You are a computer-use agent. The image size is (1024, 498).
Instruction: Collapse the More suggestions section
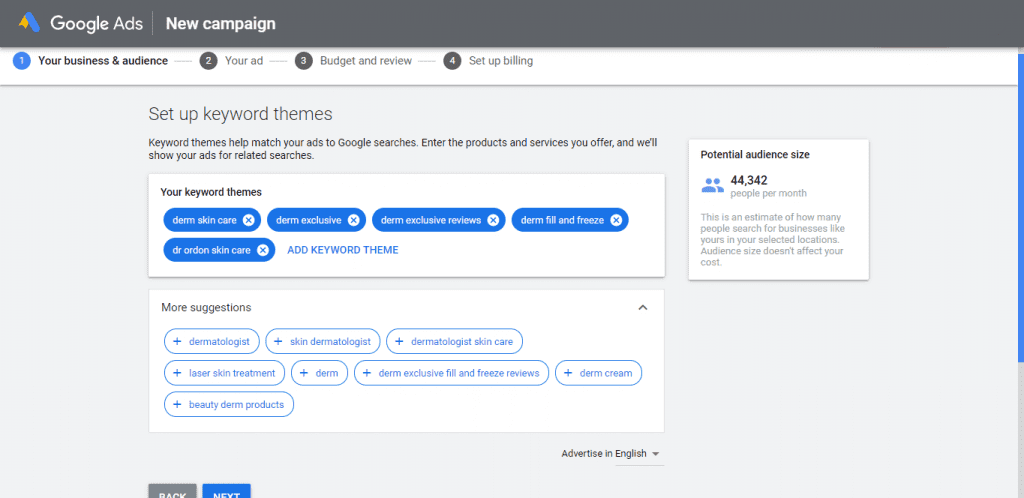pyautogui.click(x=643, y=308)
